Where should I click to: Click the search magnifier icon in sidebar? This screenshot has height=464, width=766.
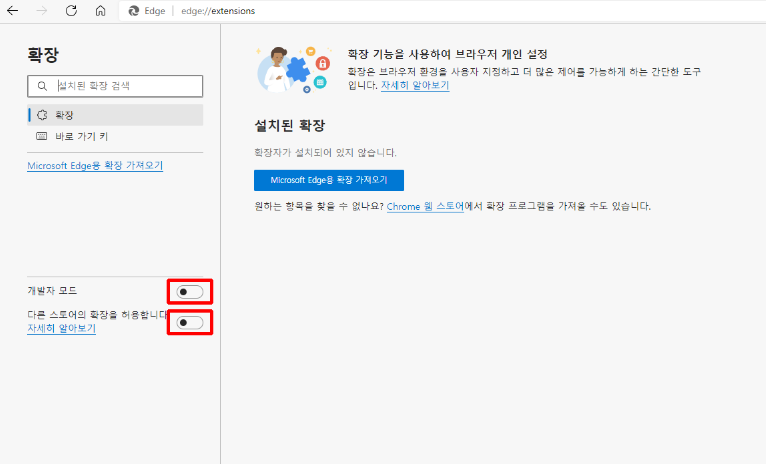point(43,86)
